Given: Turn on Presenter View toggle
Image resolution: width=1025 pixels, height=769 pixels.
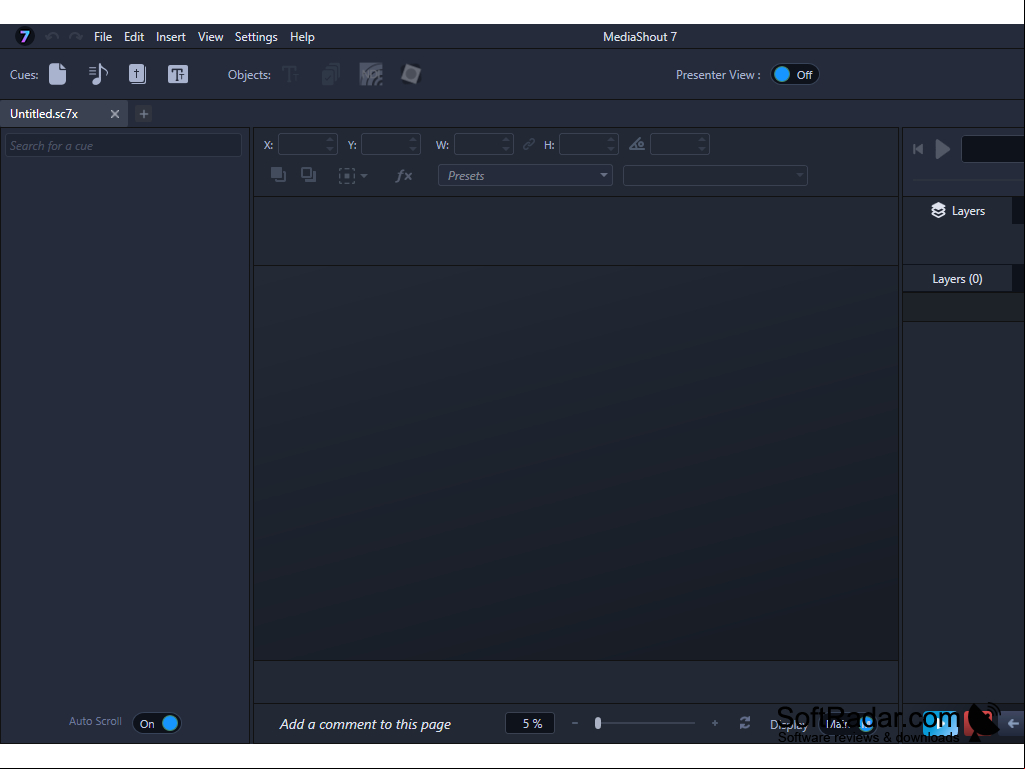Looking at the screenshot, I should coord(794,75).
